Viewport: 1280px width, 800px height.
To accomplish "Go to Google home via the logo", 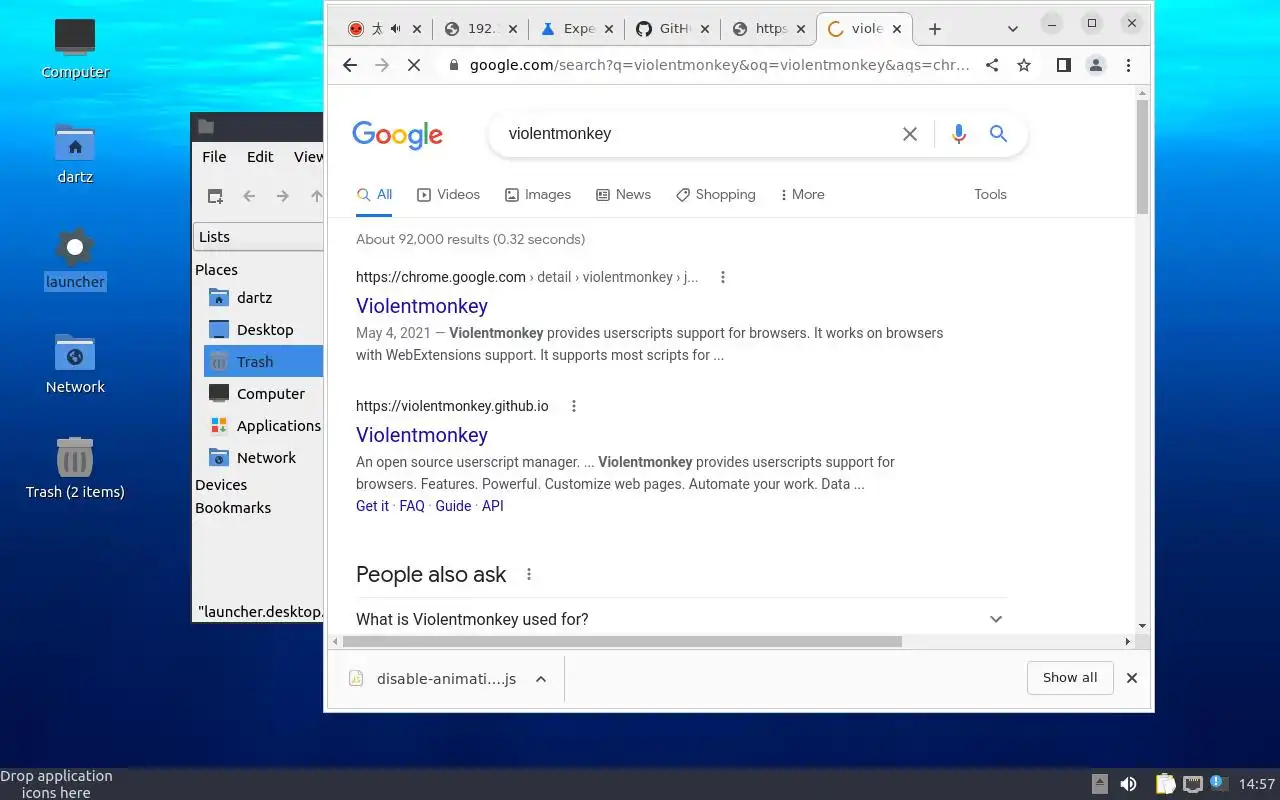I will pos(397,135).
